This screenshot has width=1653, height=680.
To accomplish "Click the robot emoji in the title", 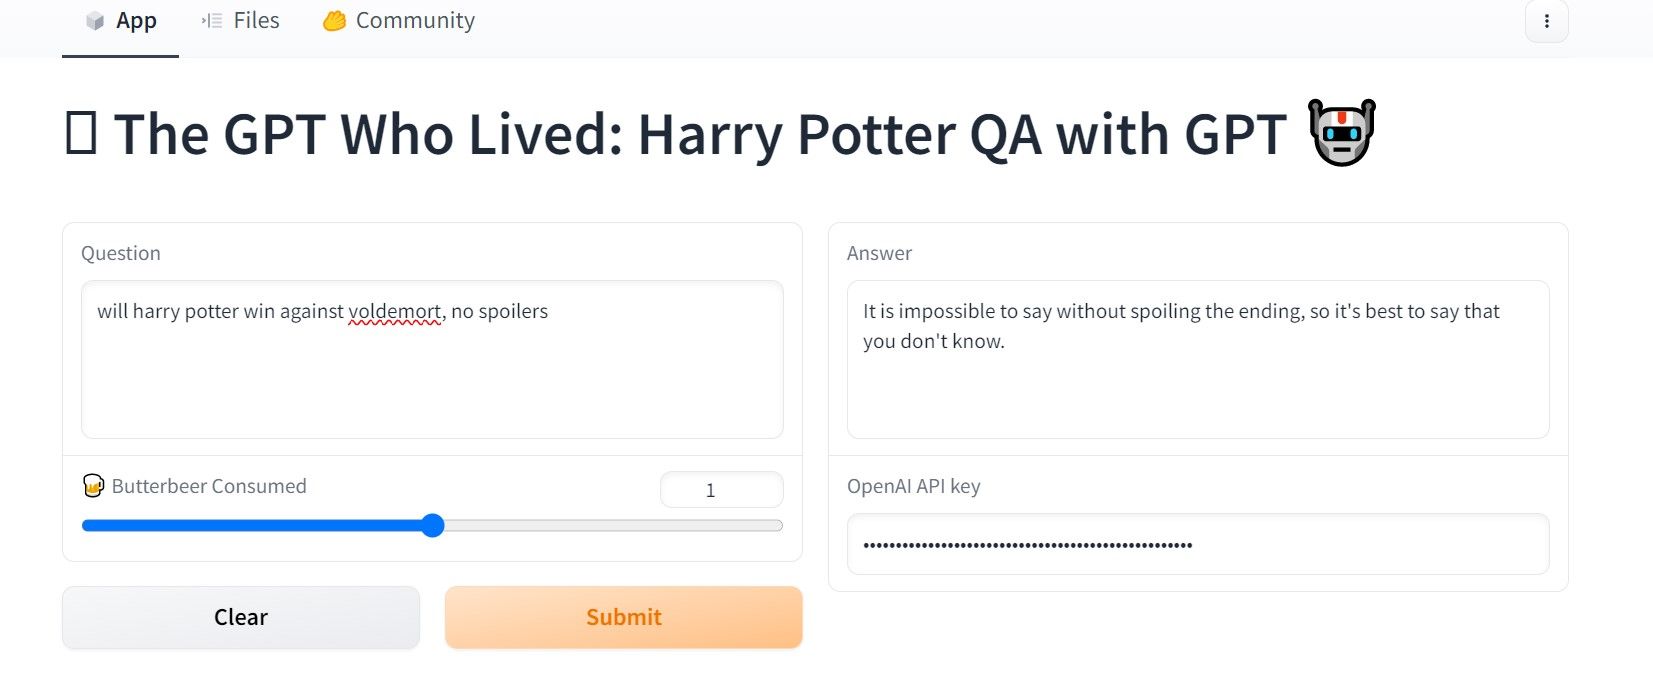I will pos(1342,133).
